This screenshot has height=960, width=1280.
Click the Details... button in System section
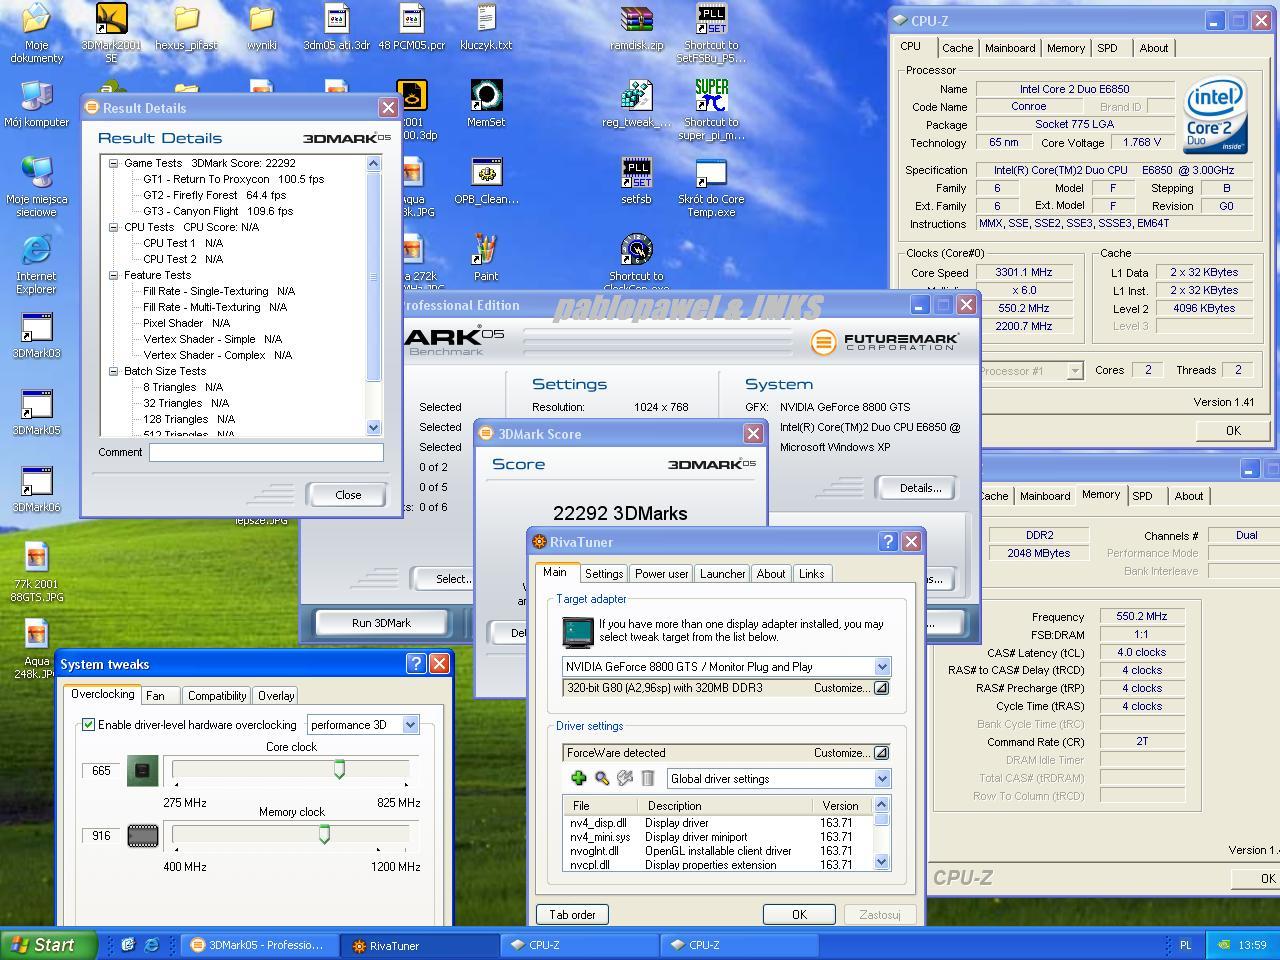(920, 488)
